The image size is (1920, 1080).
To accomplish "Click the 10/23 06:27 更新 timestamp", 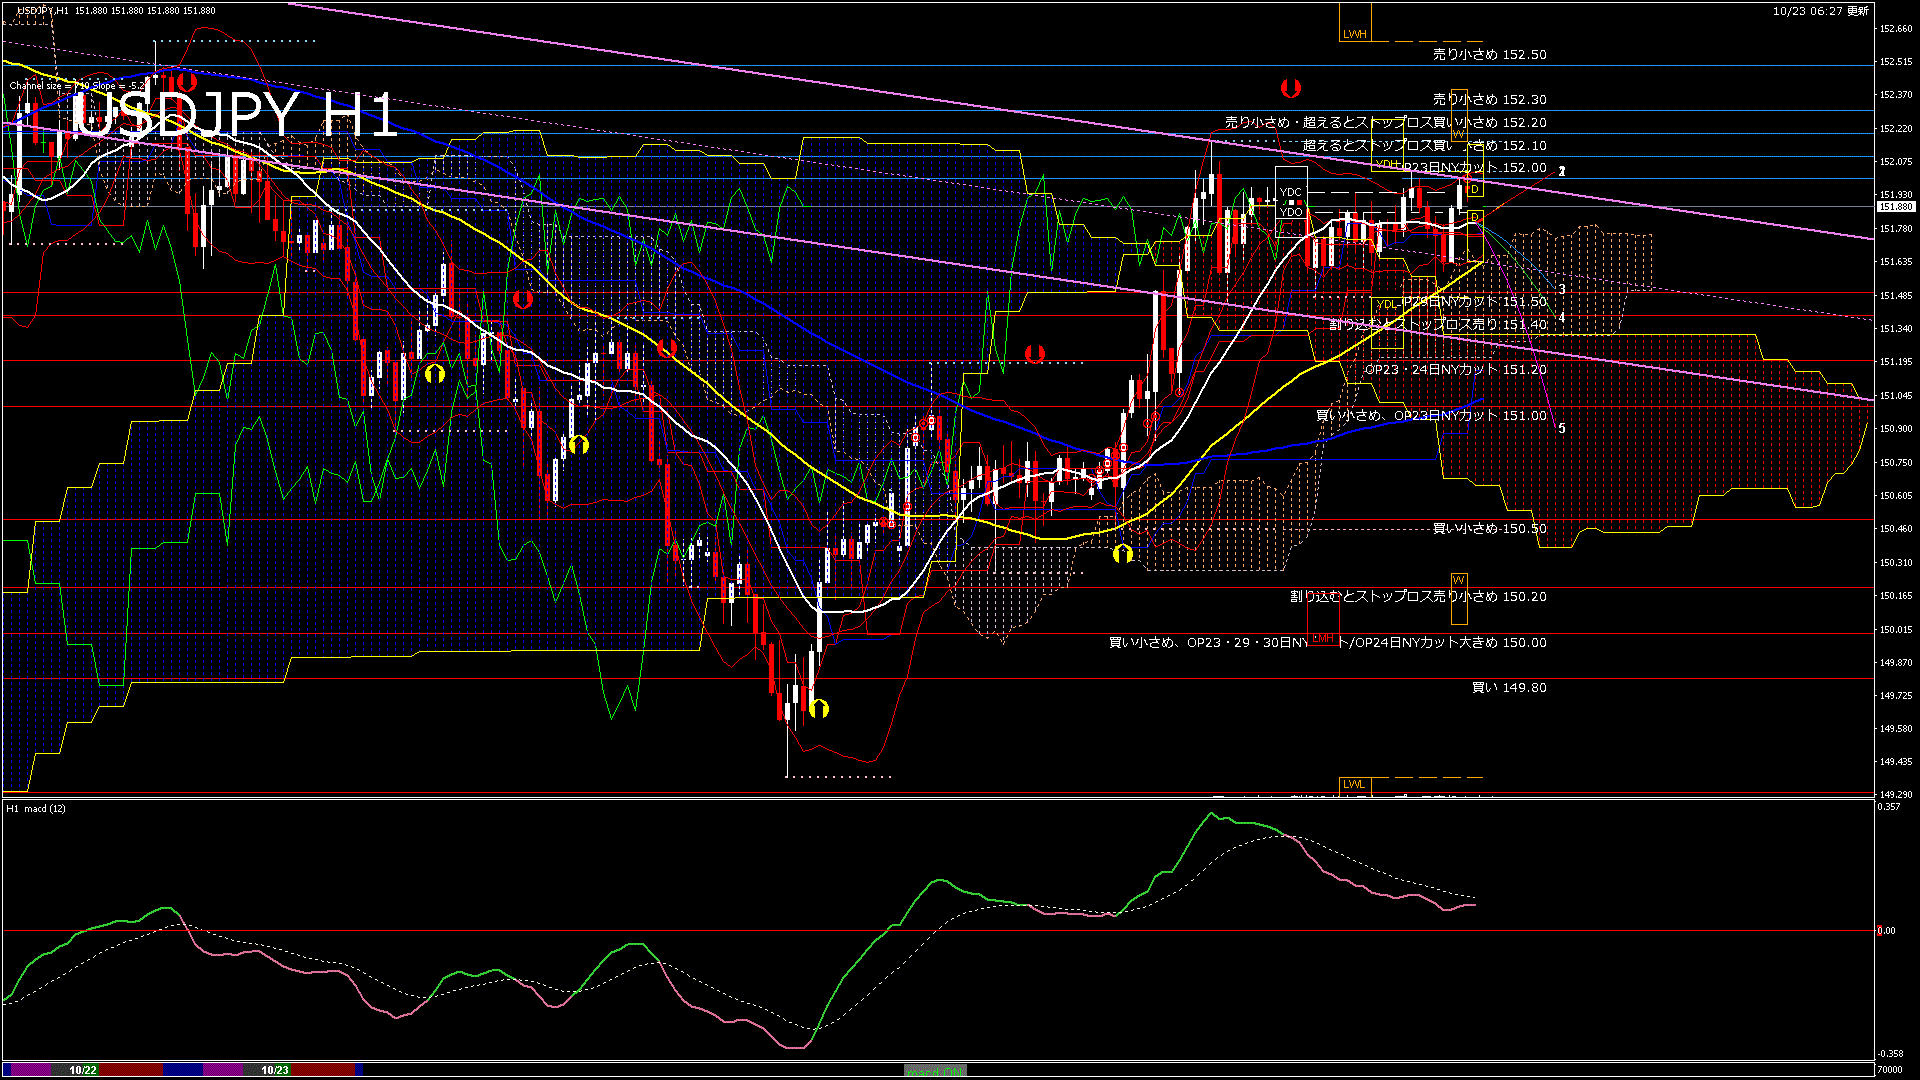I will point(1820,11).
